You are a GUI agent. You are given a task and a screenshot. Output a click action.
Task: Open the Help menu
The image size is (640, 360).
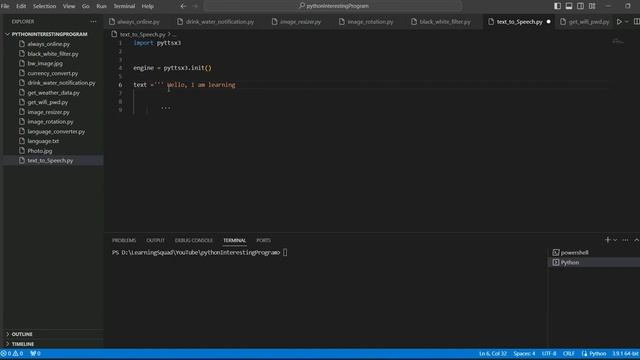coord(147,6)
